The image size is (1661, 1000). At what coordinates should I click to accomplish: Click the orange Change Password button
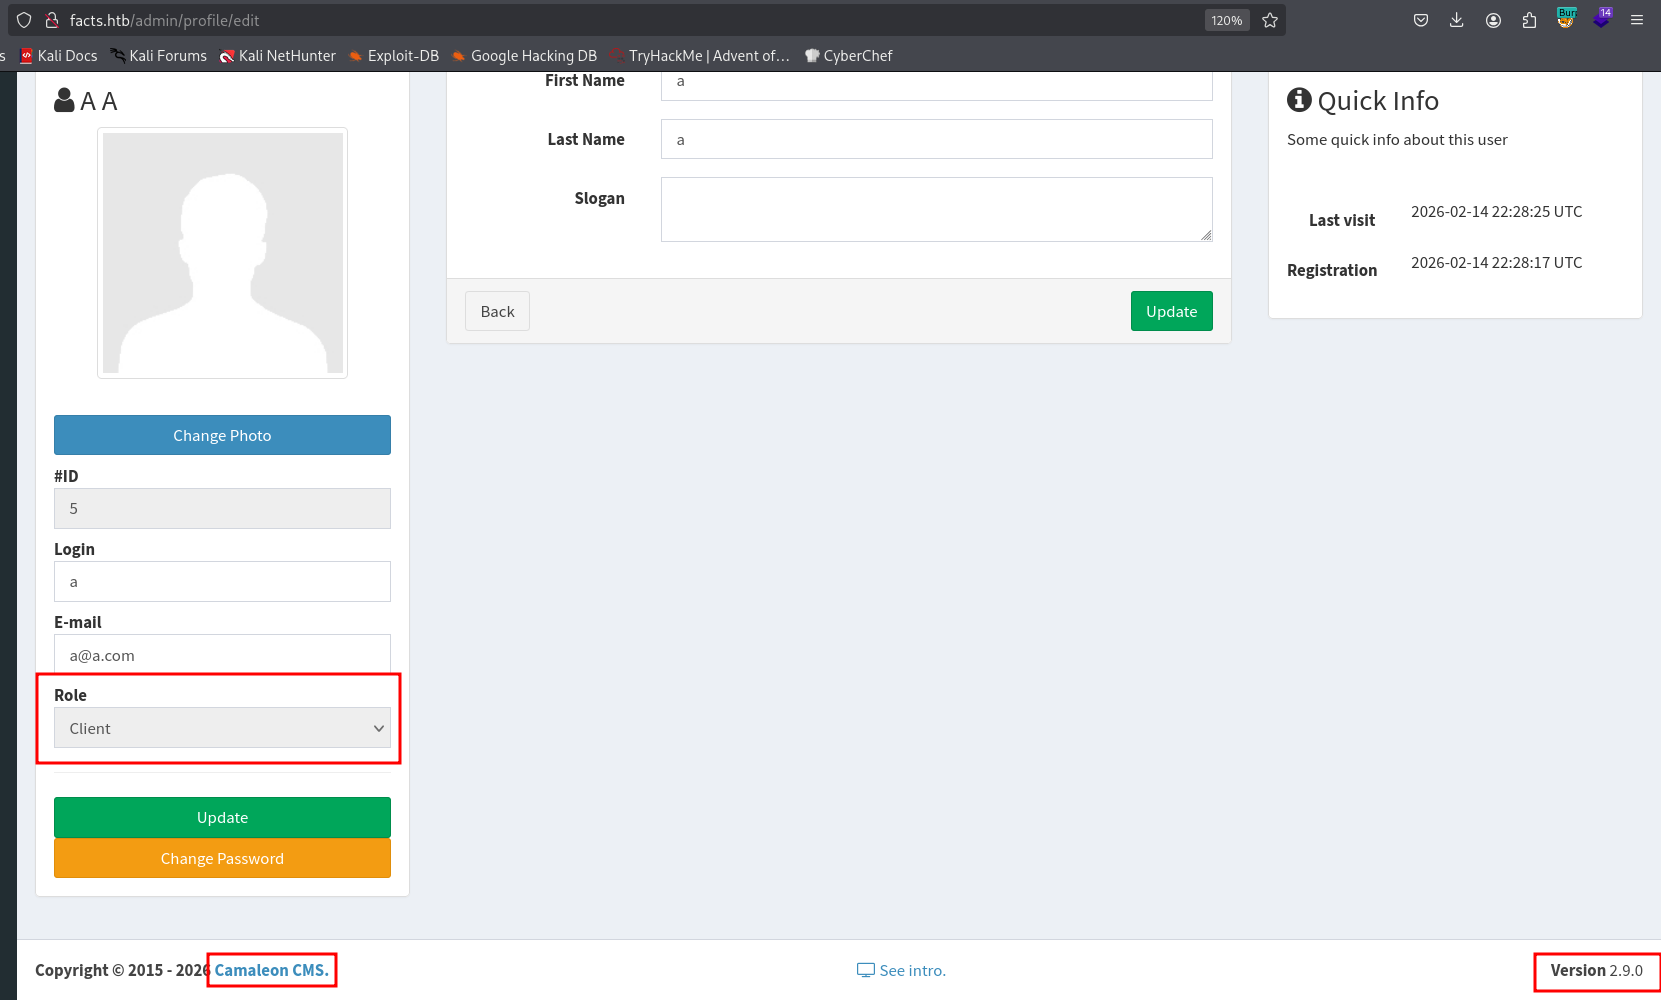click(222, 858)
